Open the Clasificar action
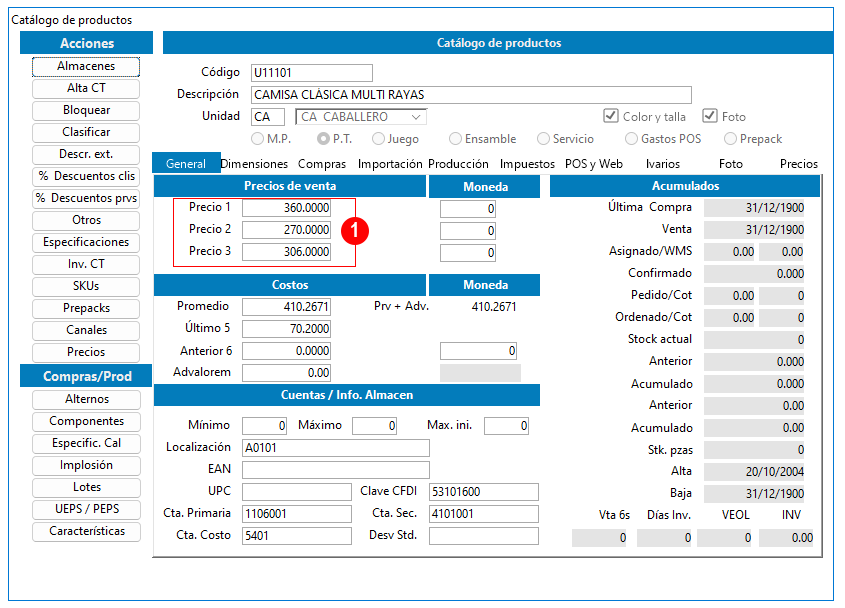Viewport: 845px width, 608px height. tap(86, 133)
